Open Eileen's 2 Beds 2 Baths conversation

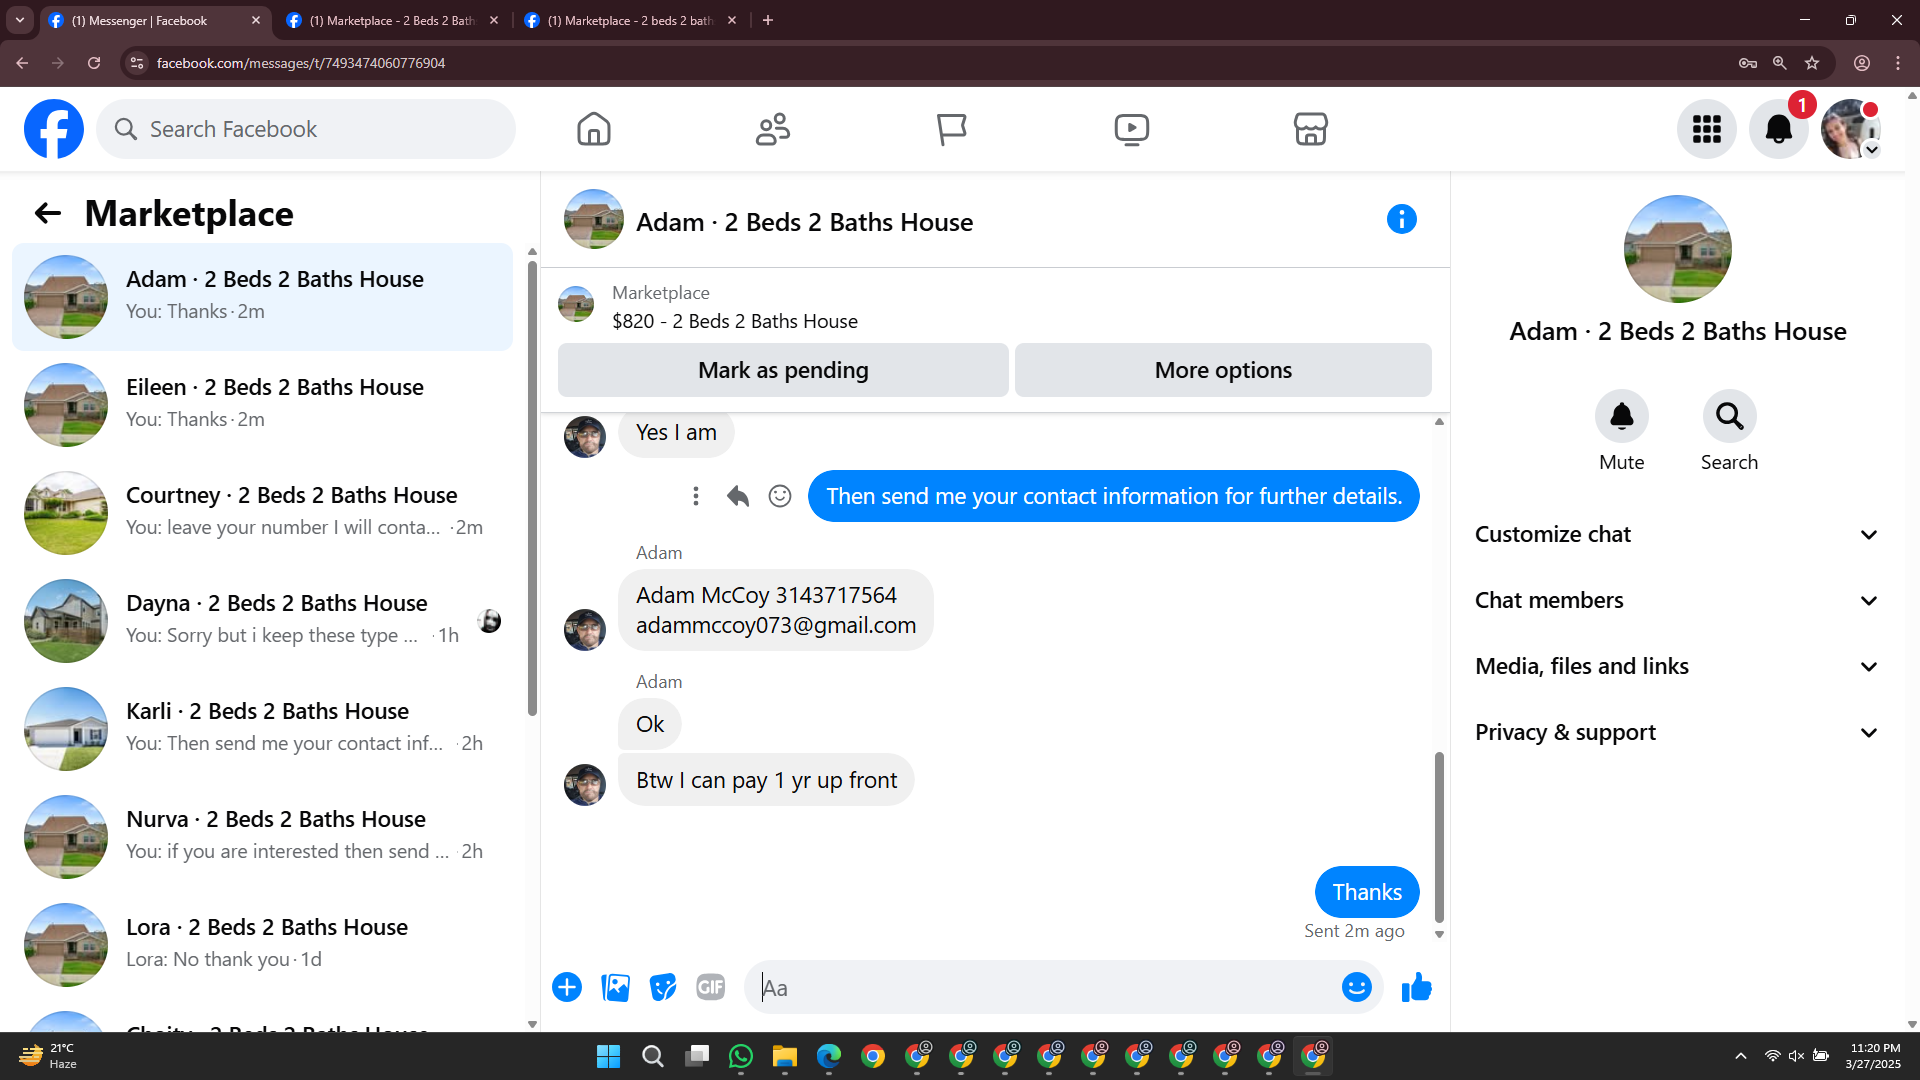click(262, 405)
